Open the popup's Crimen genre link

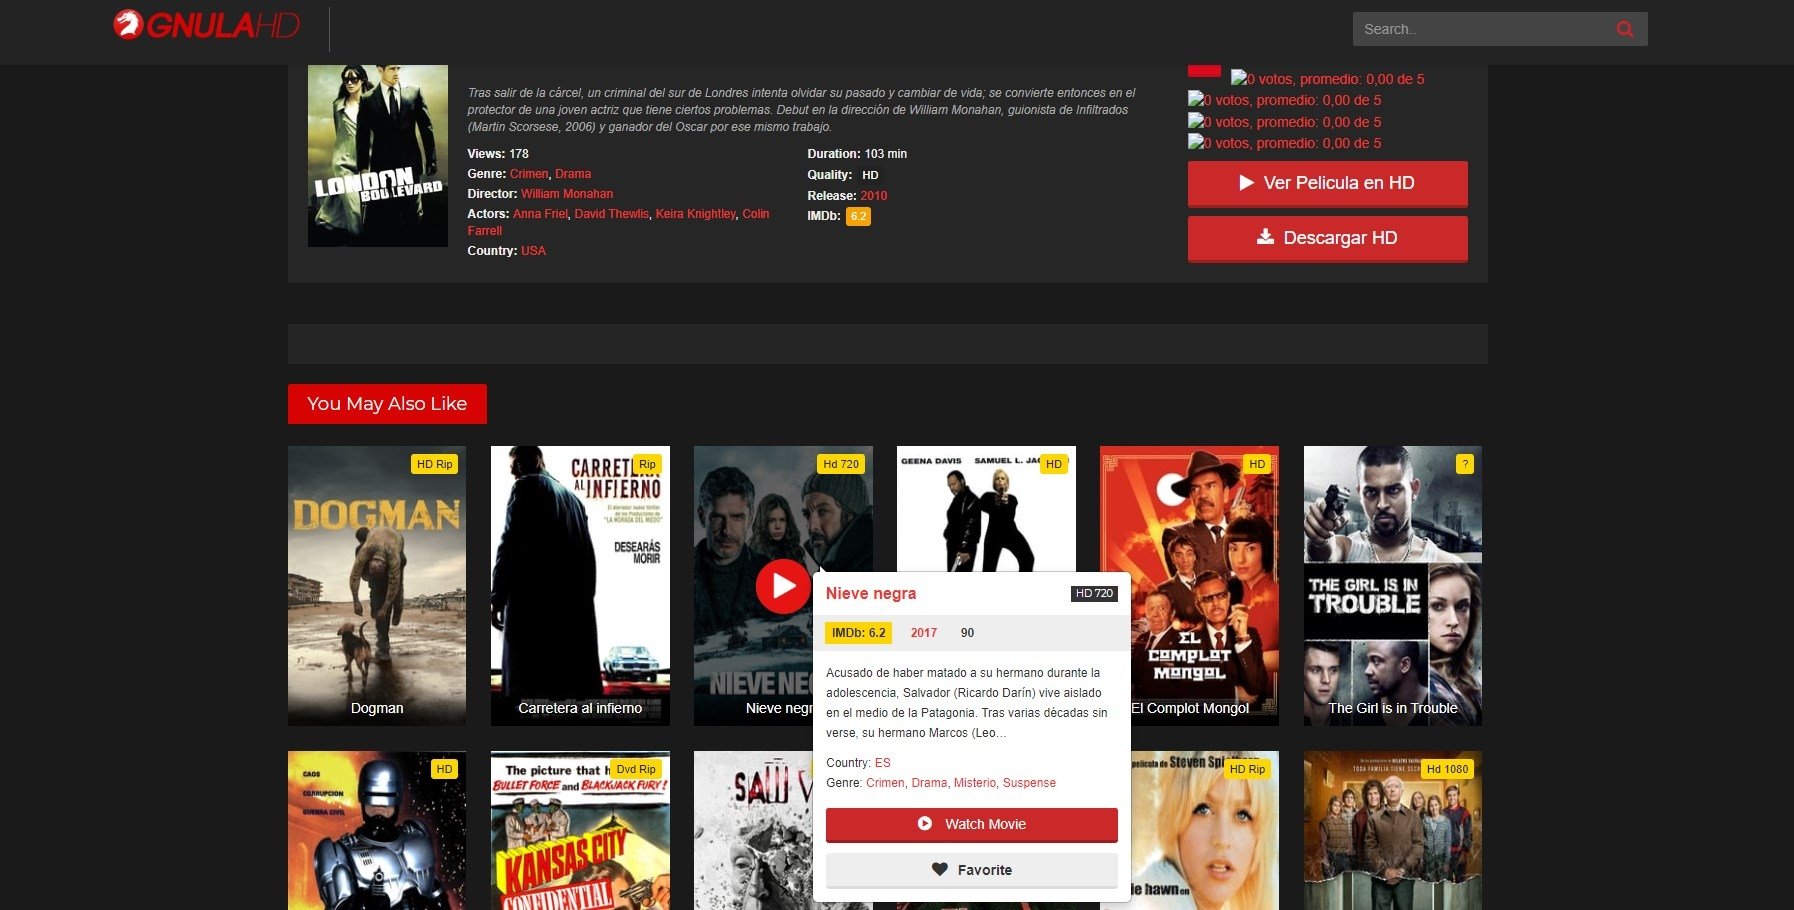[885, 783]
